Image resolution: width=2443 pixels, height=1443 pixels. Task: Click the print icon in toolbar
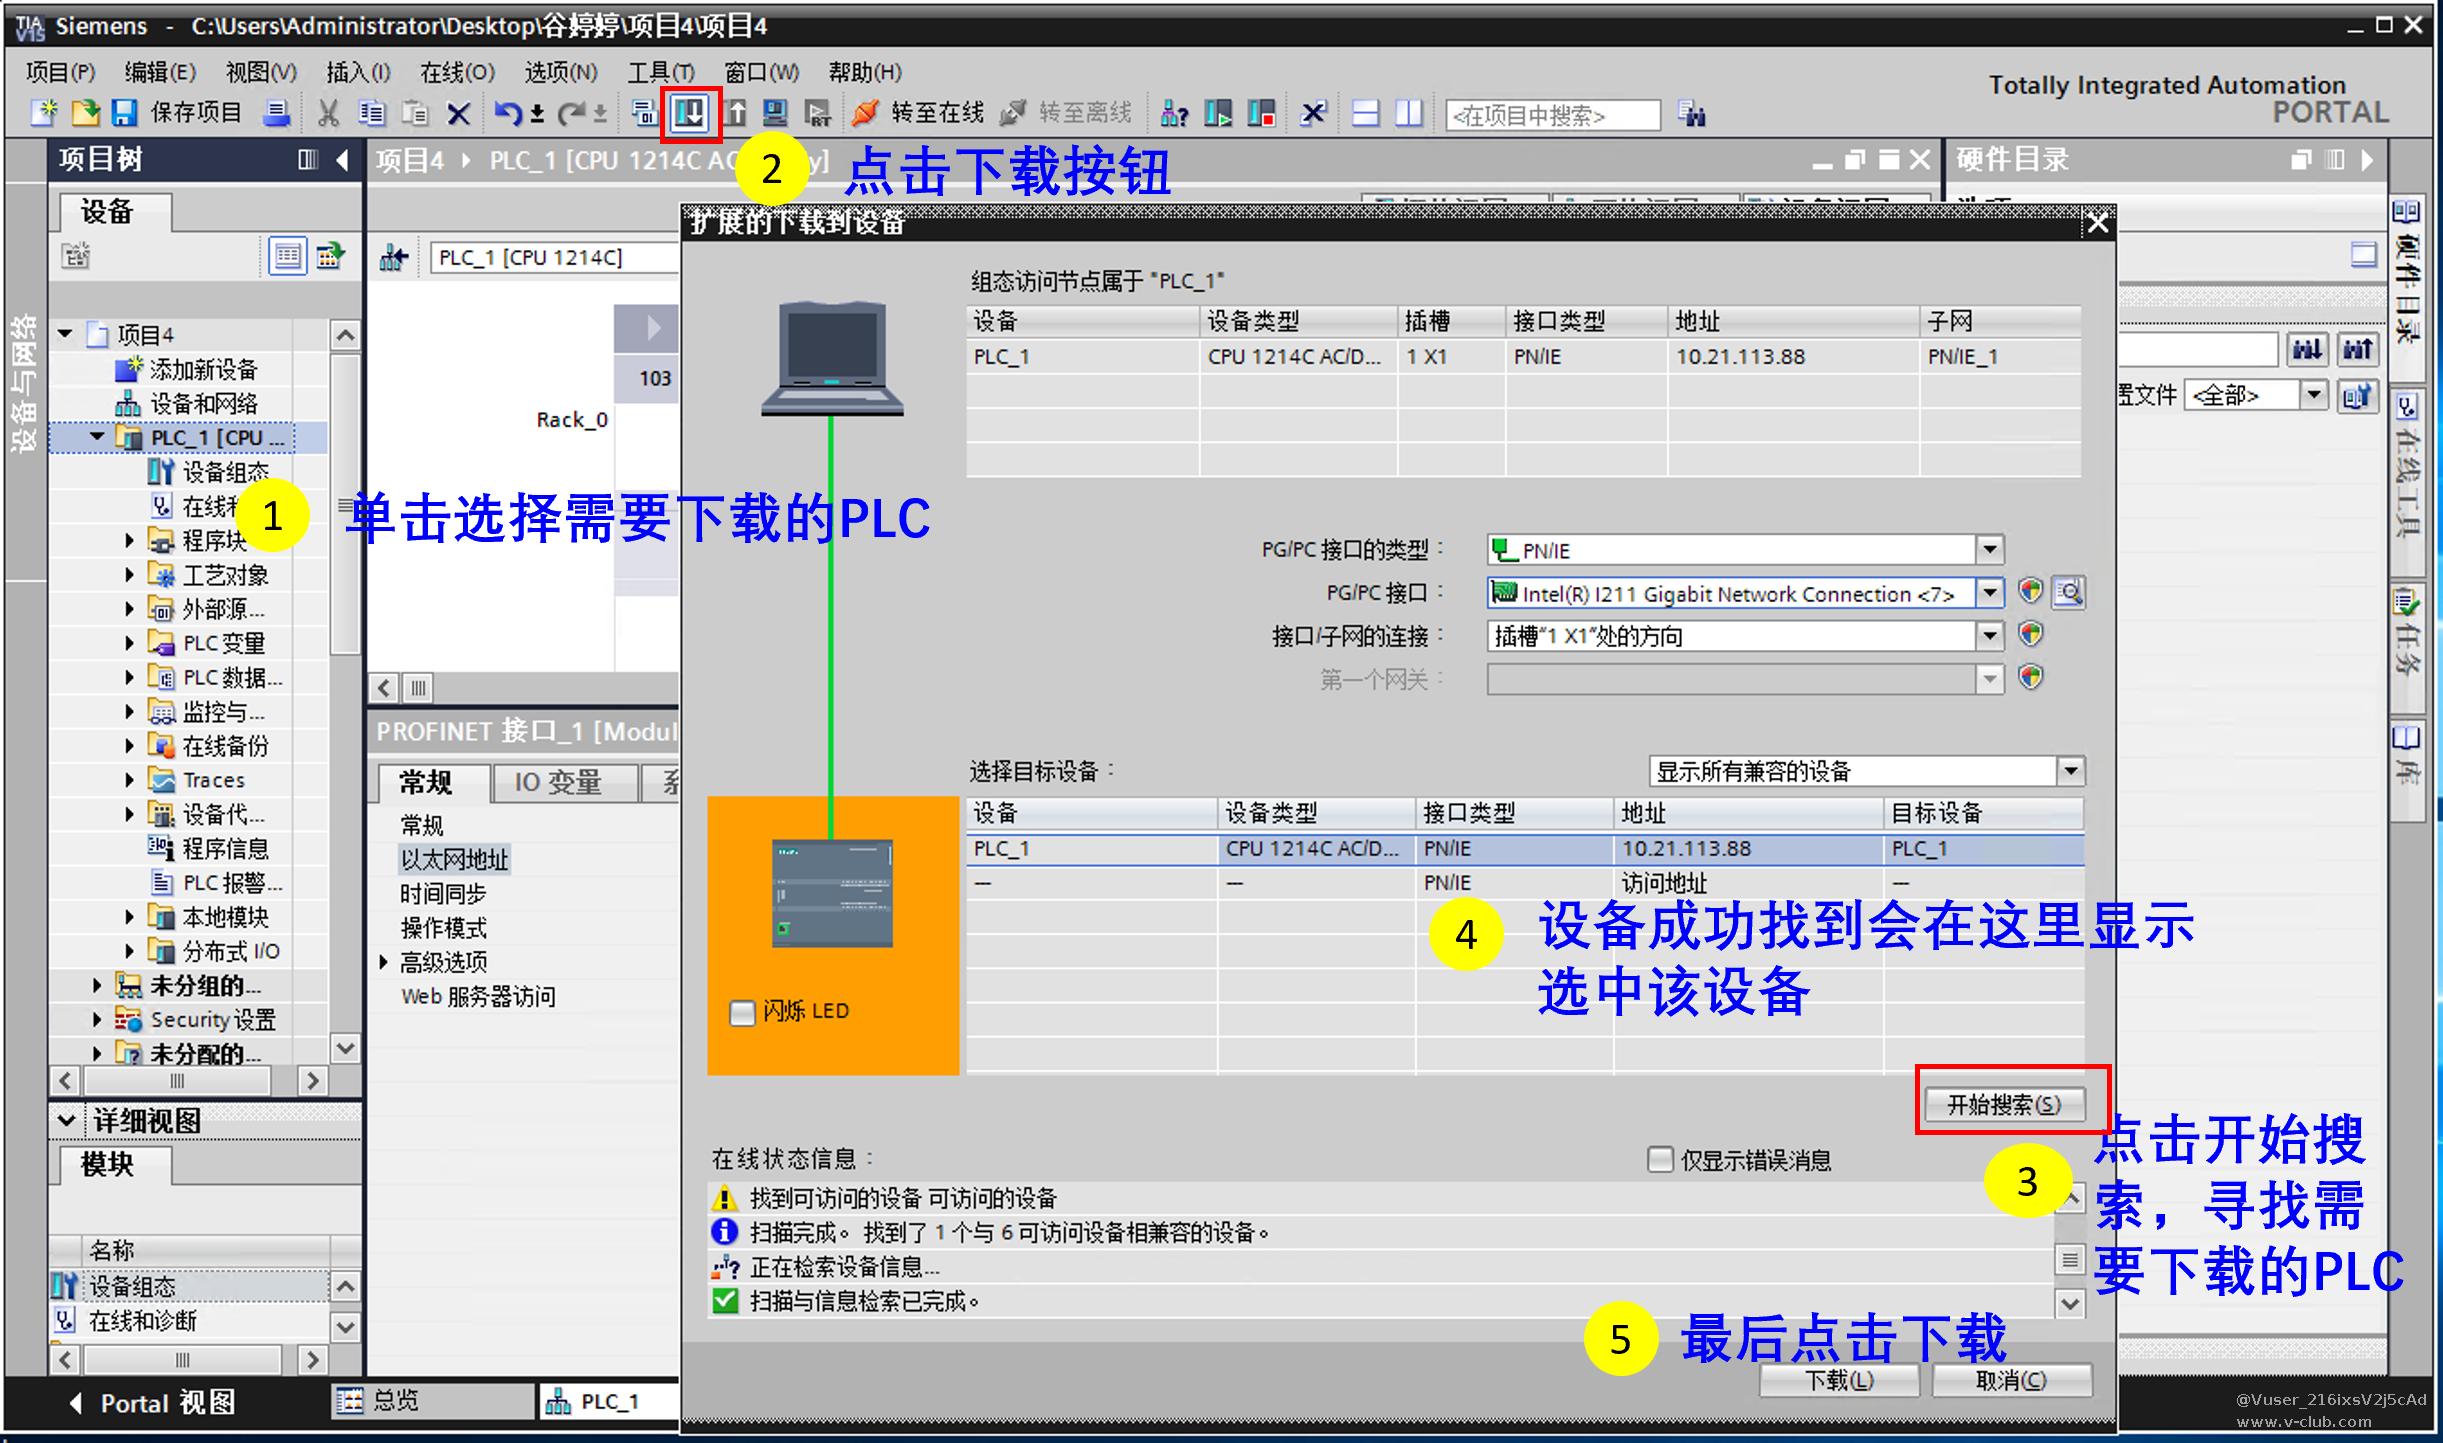[x=276, y=113]
